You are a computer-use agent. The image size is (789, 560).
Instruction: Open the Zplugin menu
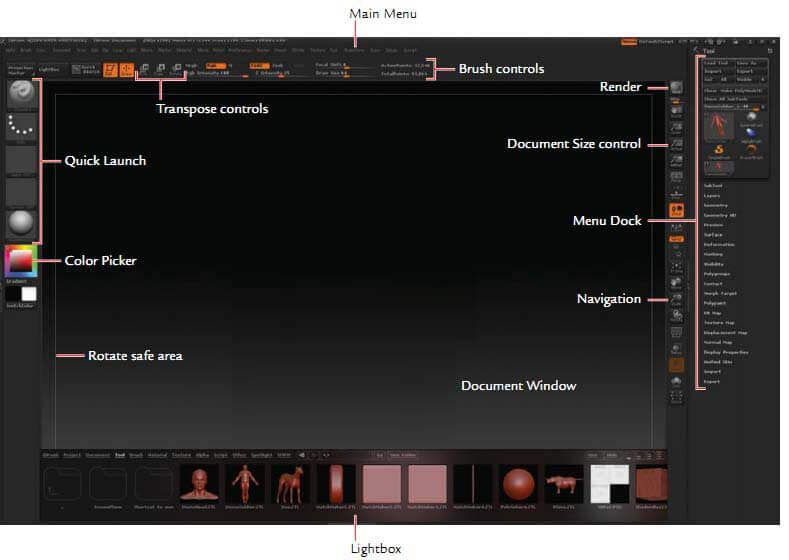tap(391, 50)
